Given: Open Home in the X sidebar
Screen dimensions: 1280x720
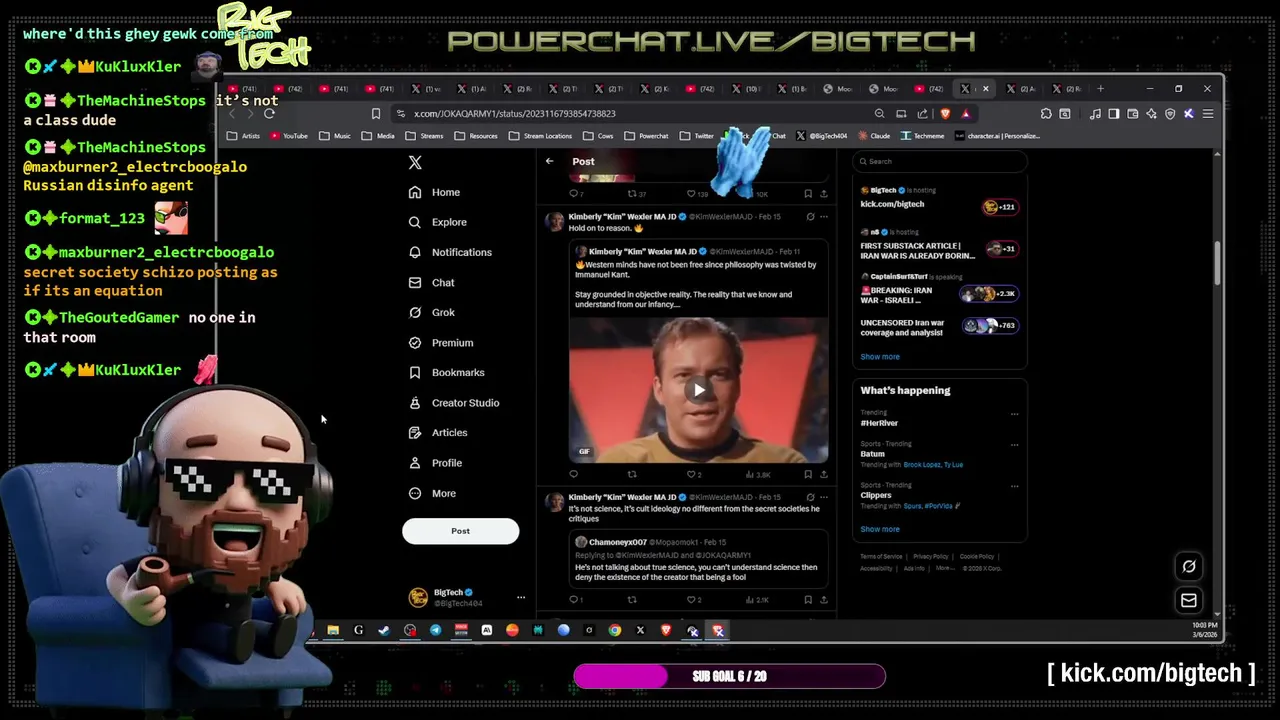Looking at the screenshot, I should (x=435, y=192).
